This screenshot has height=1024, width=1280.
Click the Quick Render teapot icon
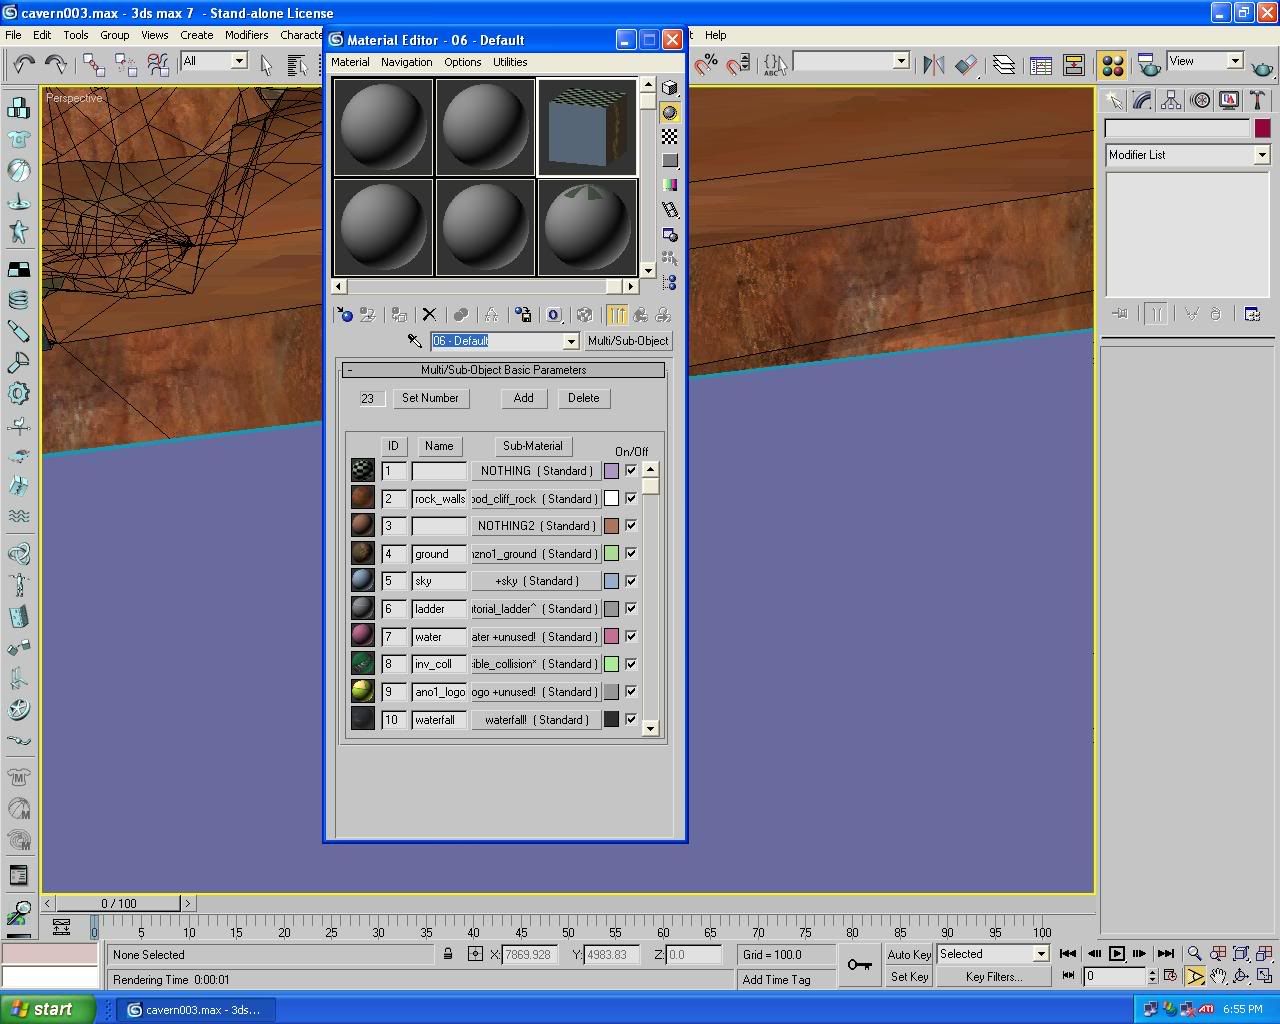1262,66
